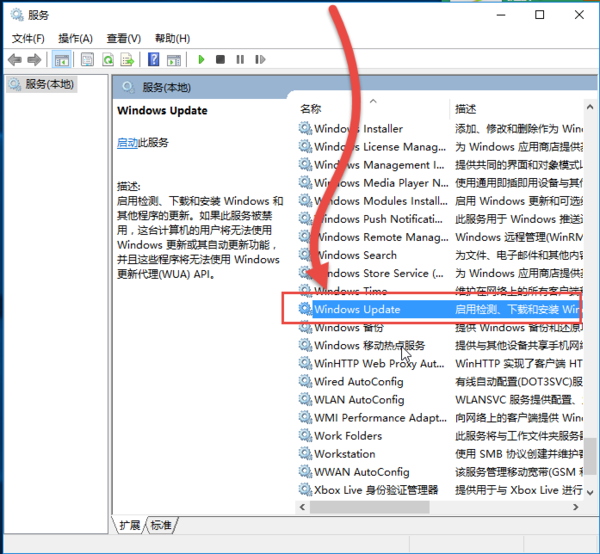Click horizontal scrollbar right arrow
Screen dimensions: 600x554
click(576, 507)
